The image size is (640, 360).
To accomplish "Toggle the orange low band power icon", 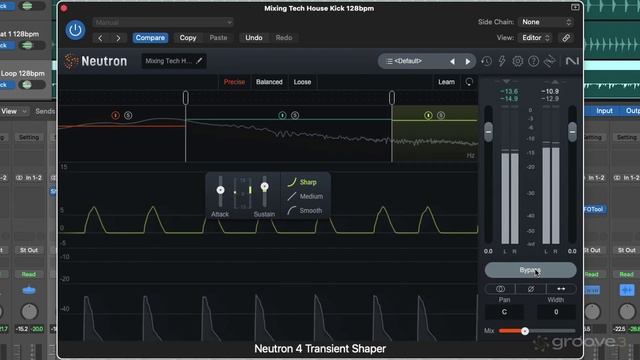I will [115, 116].
